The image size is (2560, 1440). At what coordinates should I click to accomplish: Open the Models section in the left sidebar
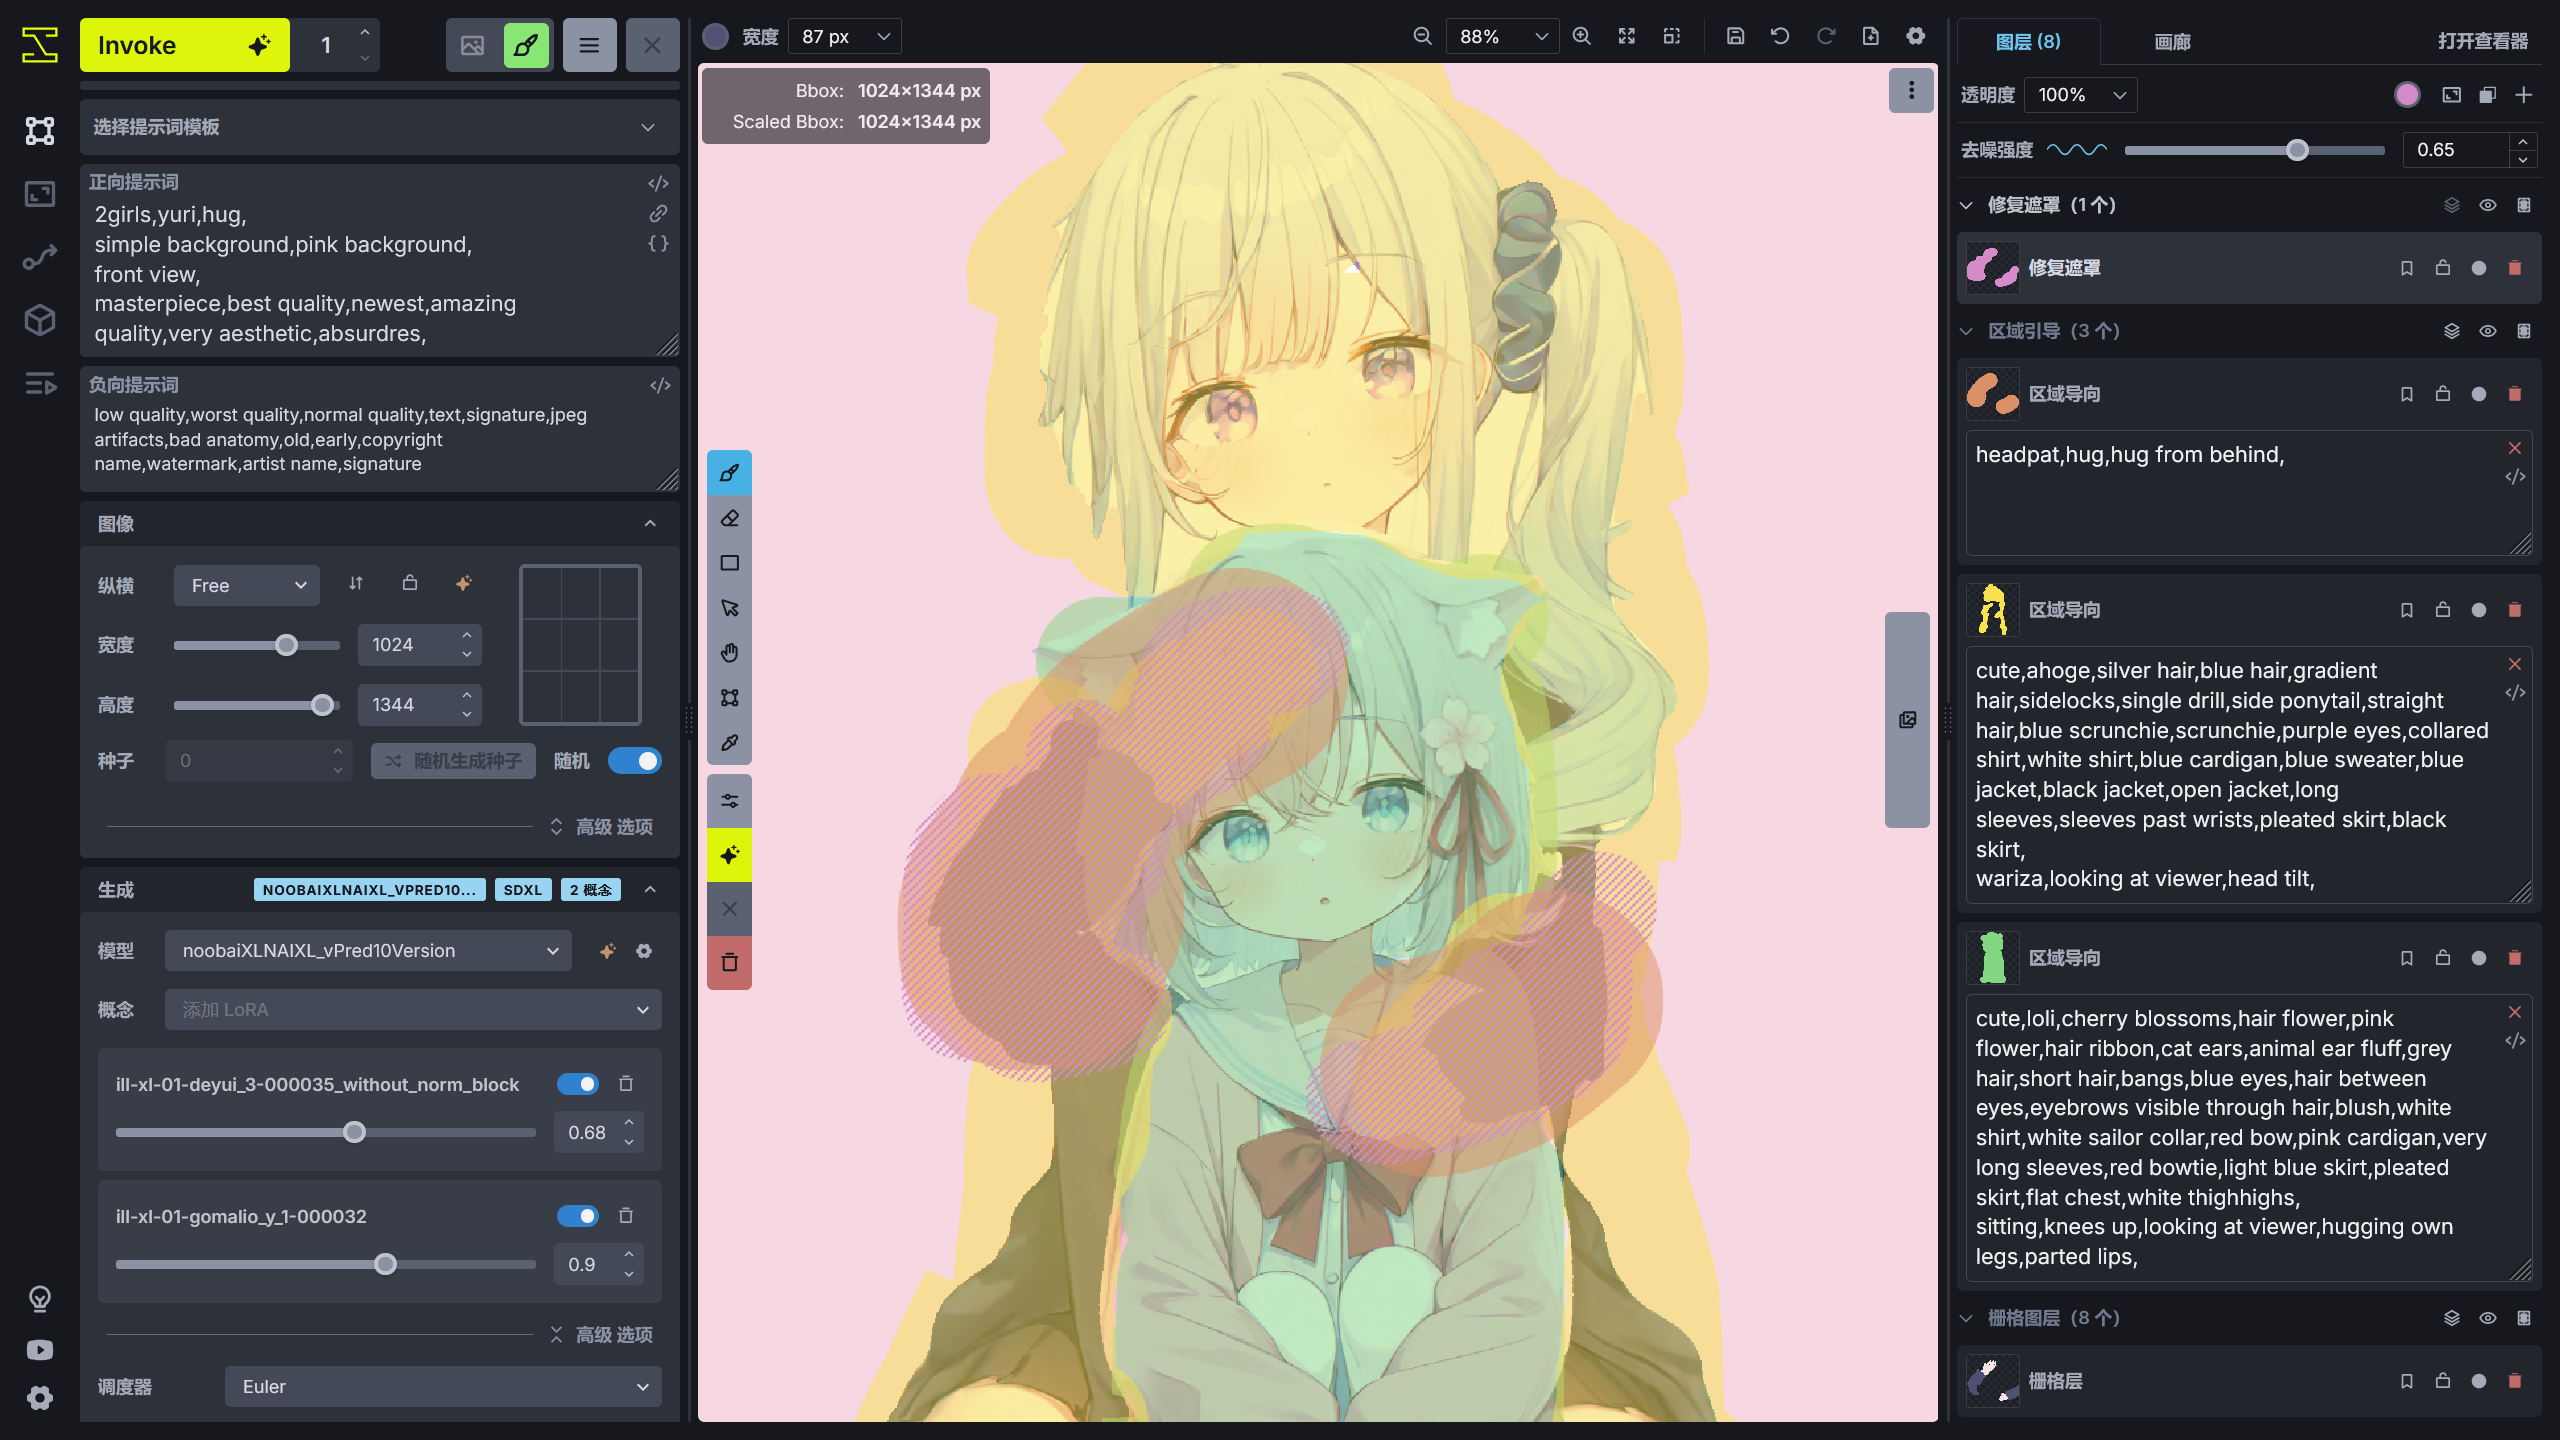39,319
